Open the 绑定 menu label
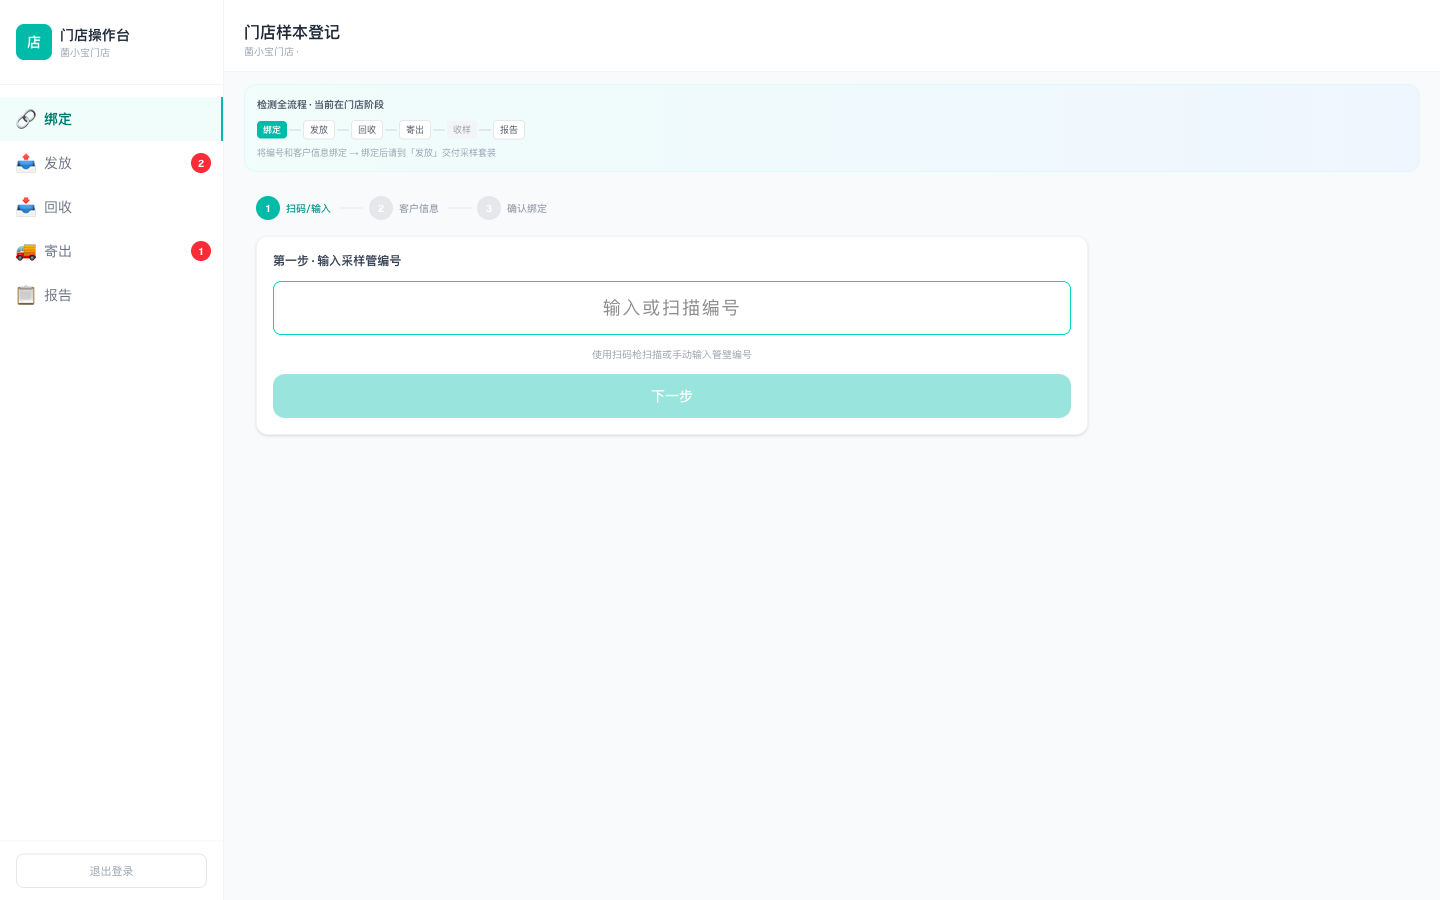This screenshot has height=900, width=1440. tap(58, 119)
